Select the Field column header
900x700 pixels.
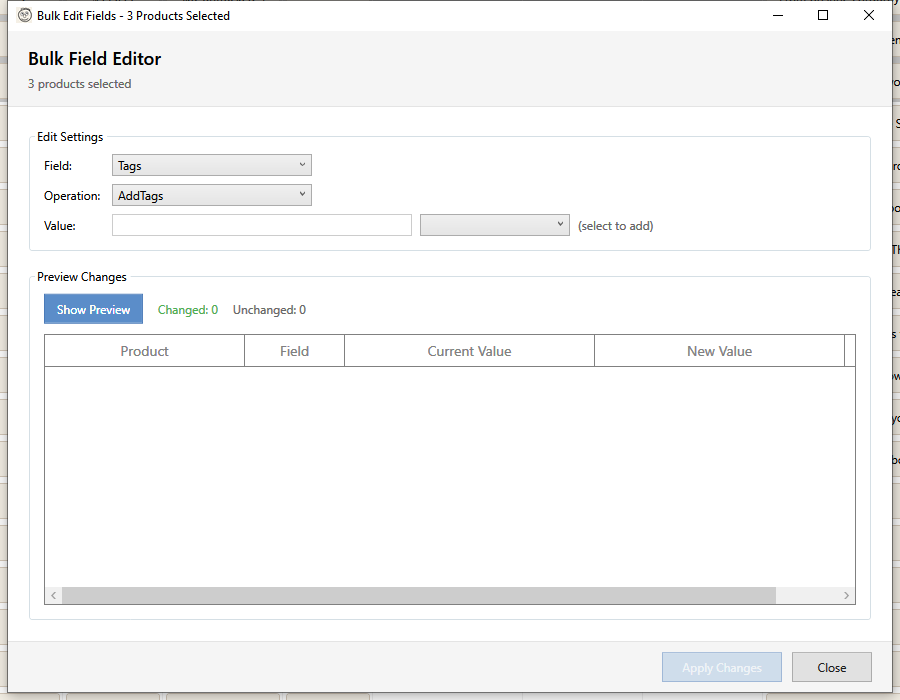[294, 350]
